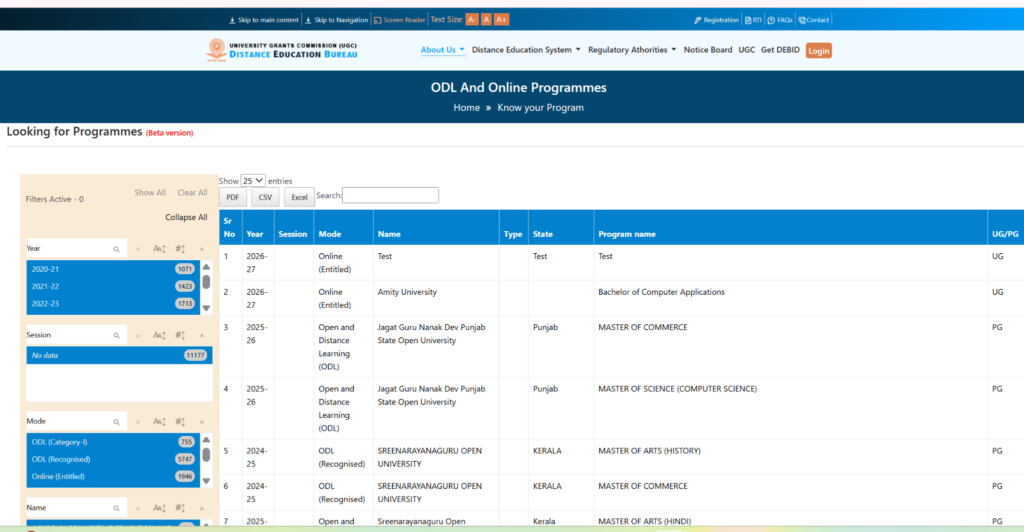The height and width of the screenshot is (532, 1024).
Task: Click the search icon in Mode filter
Action: coord(116,422)
